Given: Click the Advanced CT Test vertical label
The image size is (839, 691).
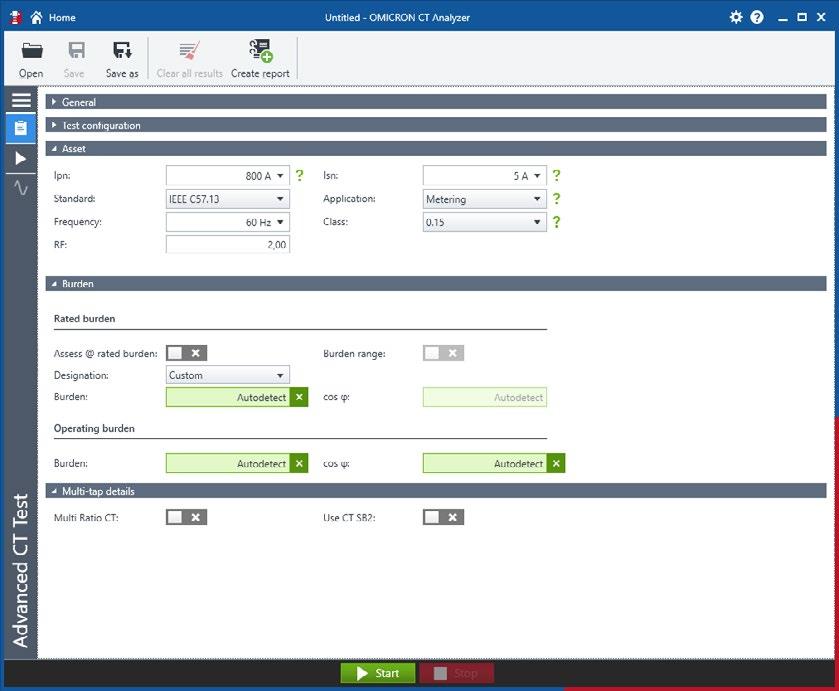Looking at the screenshot, I should tap(20, 571).
